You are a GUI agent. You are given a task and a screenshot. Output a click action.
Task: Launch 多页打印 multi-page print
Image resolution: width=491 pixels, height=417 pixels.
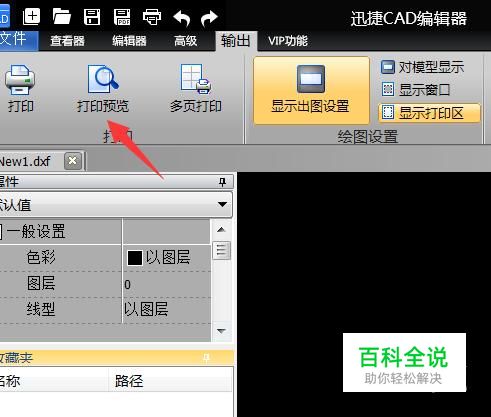click(x=196, y=89)
